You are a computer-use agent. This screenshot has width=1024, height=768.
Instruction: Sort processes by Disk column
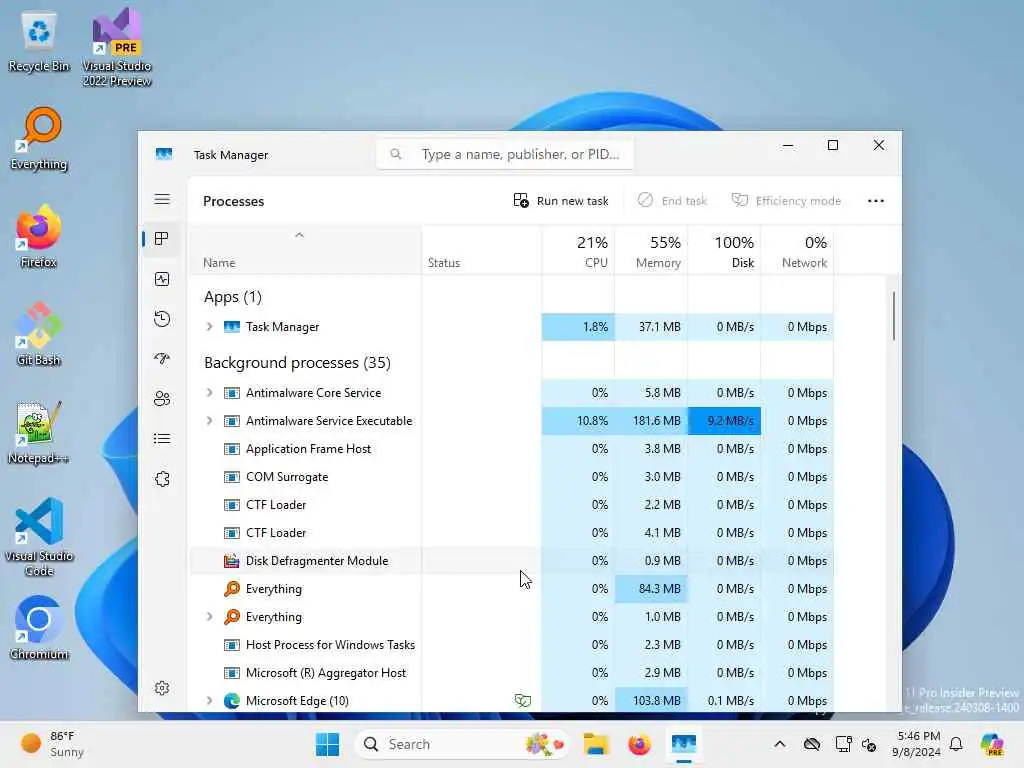tap(724, 251)
